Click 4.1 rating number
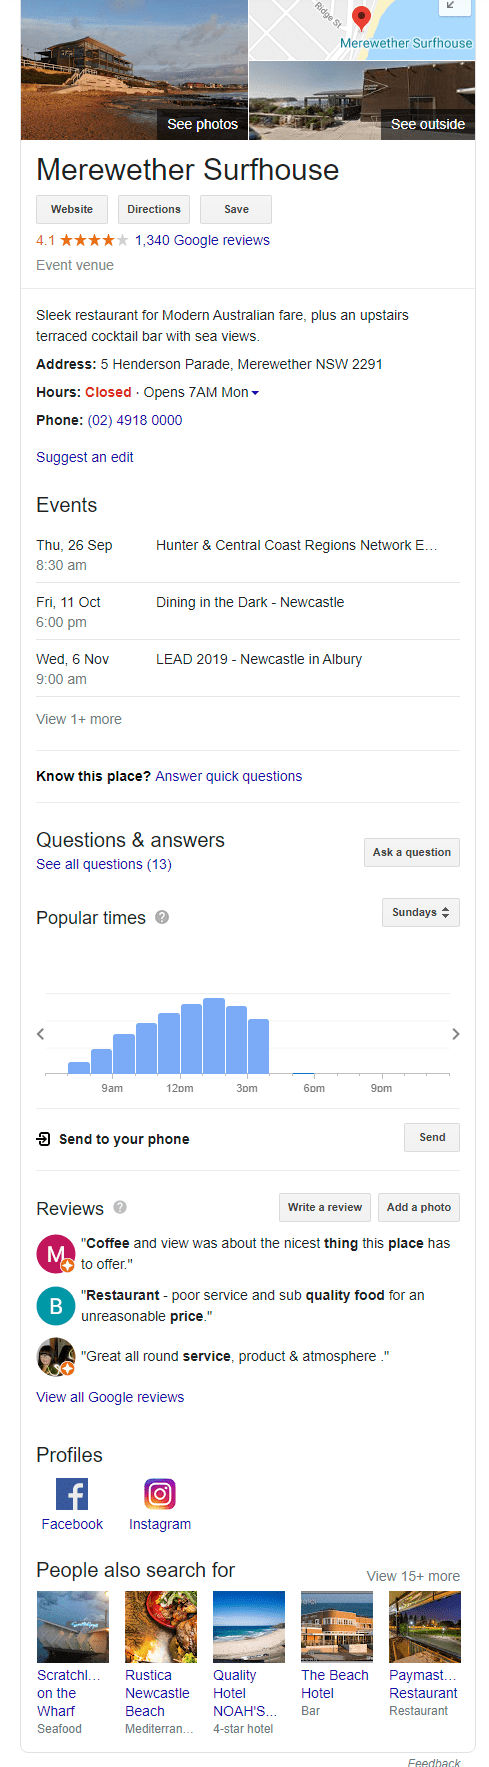This screenshot has width=489, height=1767. coord(45,240)
